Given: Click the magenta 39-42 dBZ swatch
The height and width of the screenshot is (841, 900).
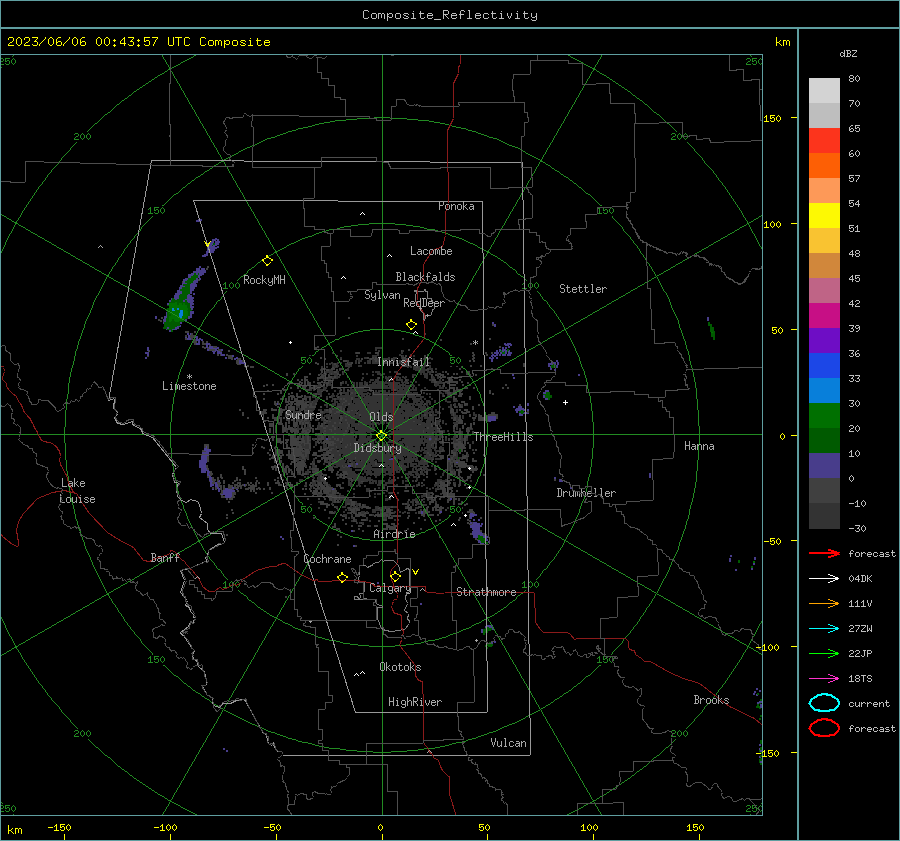Looking at the screenshot, I should click(824, 315).
